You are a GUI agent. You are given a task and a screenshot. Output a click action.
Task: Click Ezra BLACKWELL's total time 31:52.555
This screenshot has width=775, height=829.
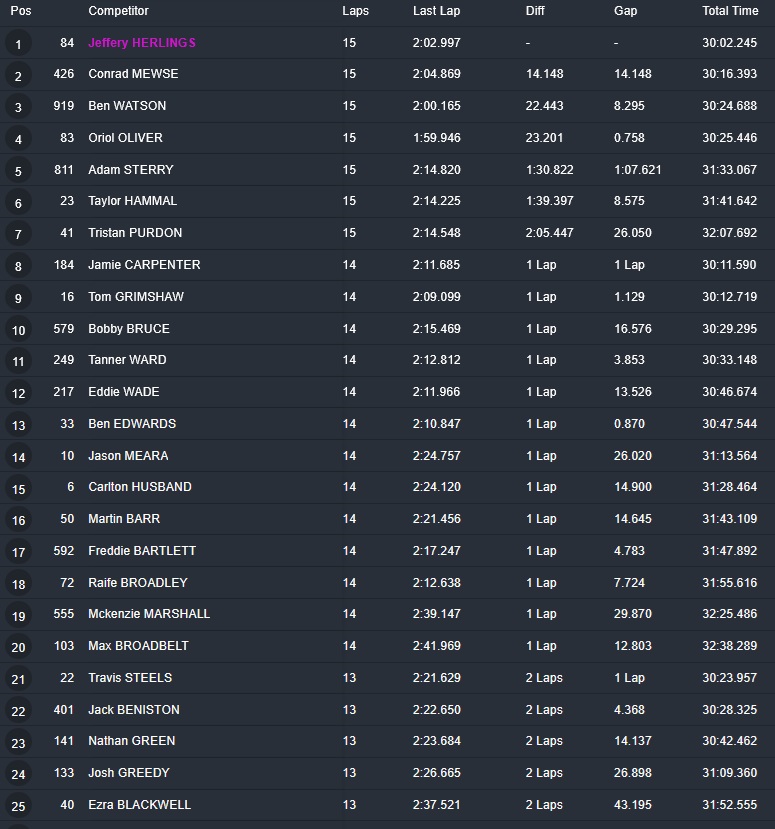tap(729, 805)
